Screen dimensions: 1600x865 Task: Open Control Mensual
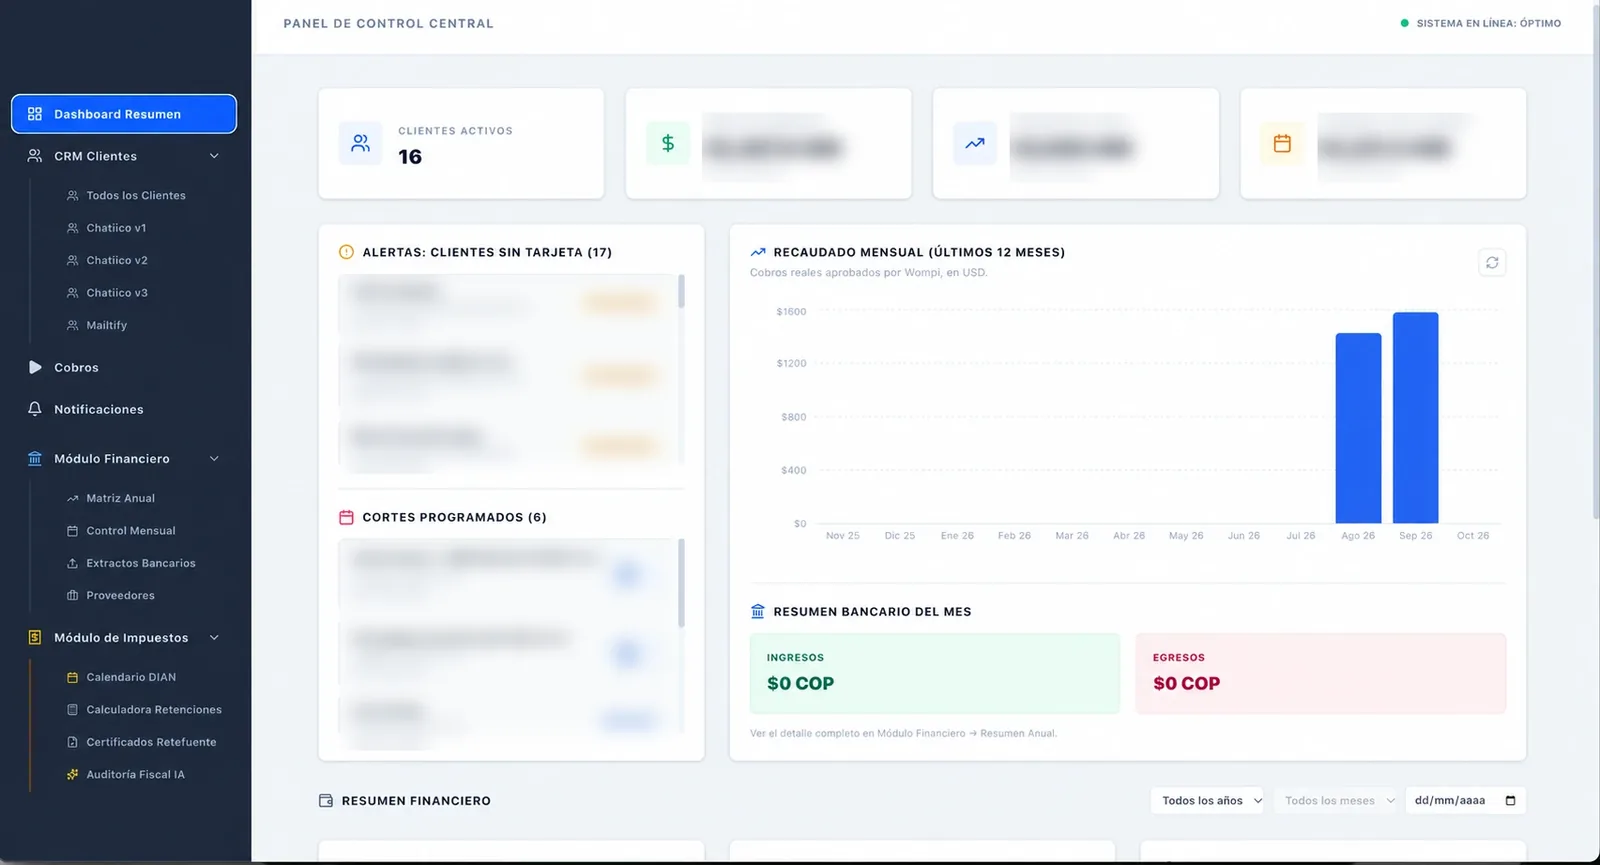[130, 531]
